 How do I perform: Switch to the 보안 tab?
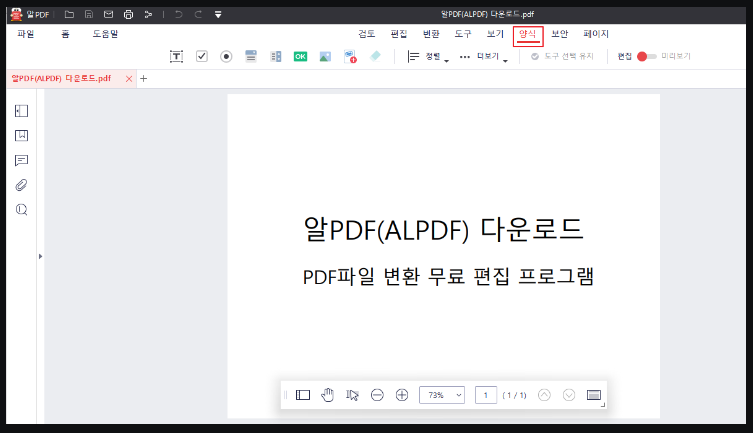pos(559,34)
